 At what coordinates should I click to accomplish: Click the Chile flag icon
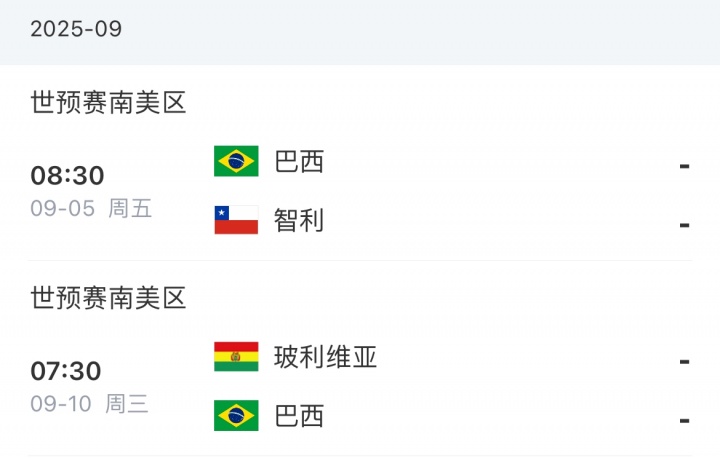tap(236, 220)
